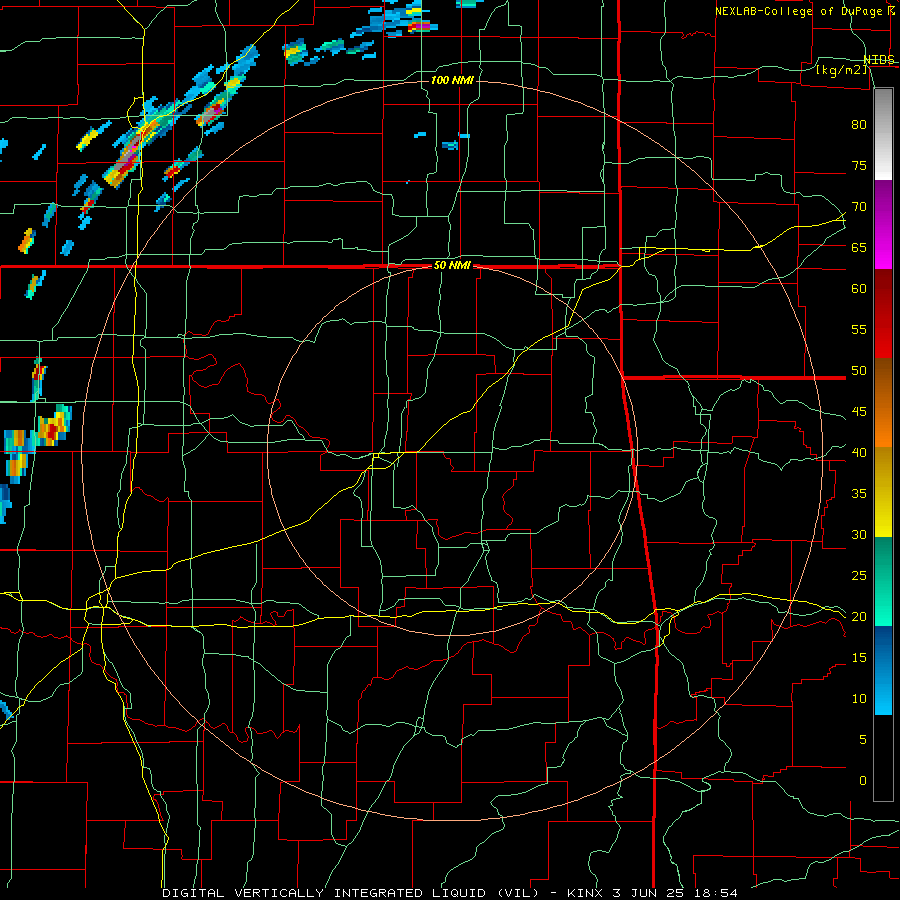Viewport: 900px width, 900px height.
Task: Click the "45" value on the scale
Action: coord(859,412)
